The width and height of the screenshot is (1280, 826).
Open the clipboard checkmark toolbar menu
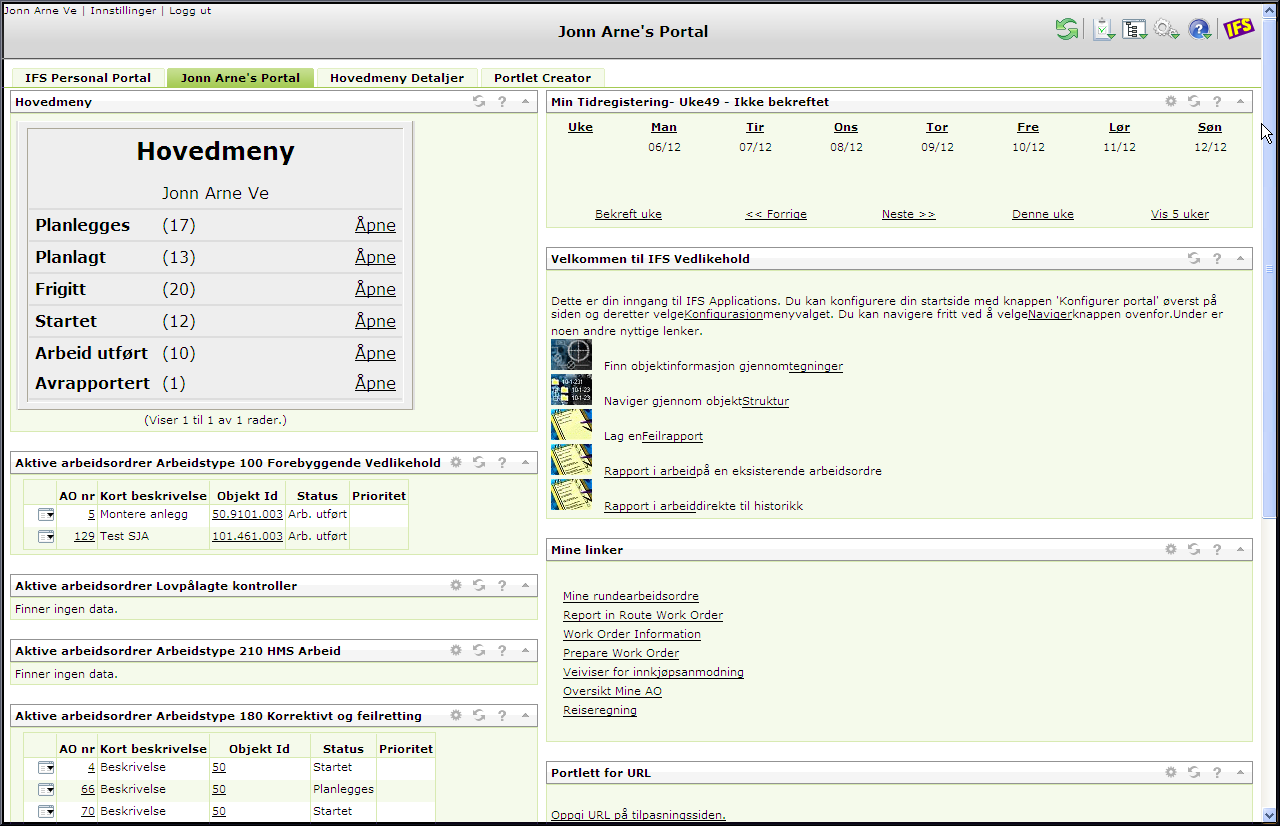click(1104, 30)
